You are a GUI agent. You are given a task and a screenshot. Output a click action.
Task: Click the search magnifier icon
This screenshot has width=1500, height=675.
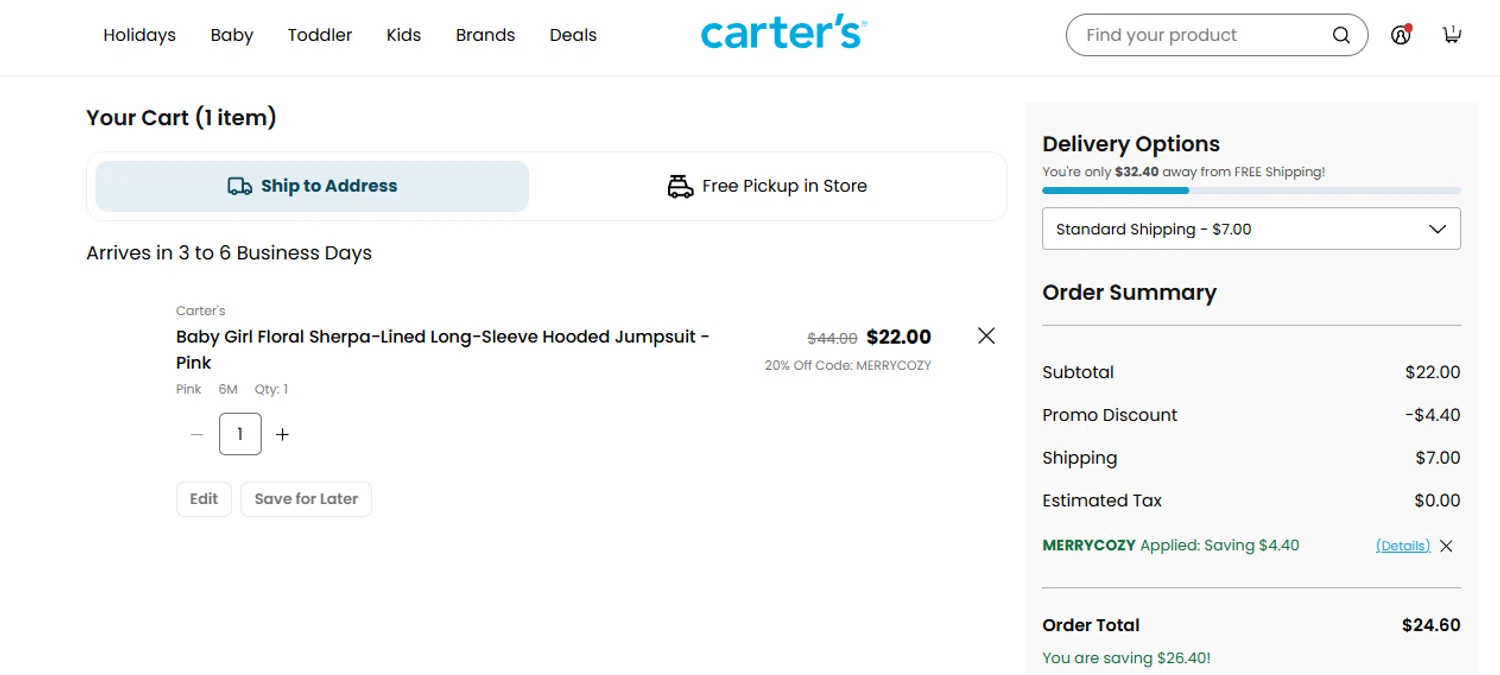click(x=1341, y=35)
